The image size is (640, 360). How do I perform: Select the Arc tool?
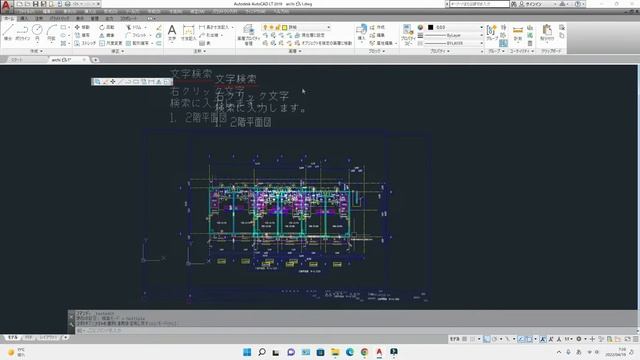coord(51,32)
